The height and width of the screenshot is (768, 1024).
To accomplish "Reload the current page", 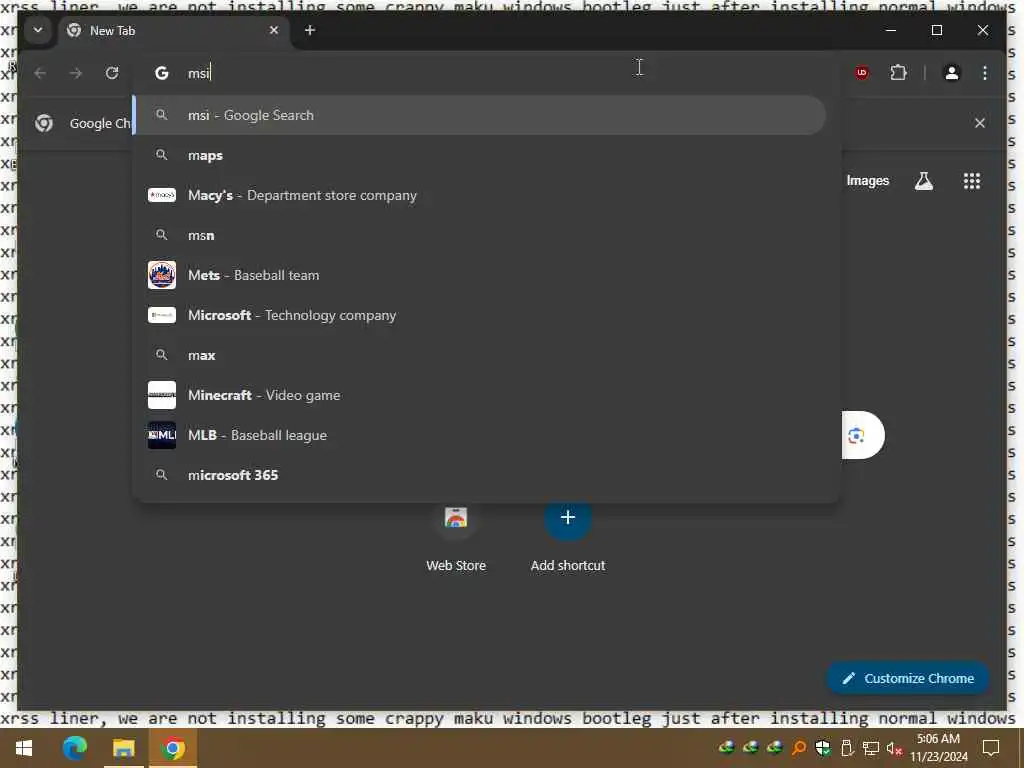I will coord(112,73).
